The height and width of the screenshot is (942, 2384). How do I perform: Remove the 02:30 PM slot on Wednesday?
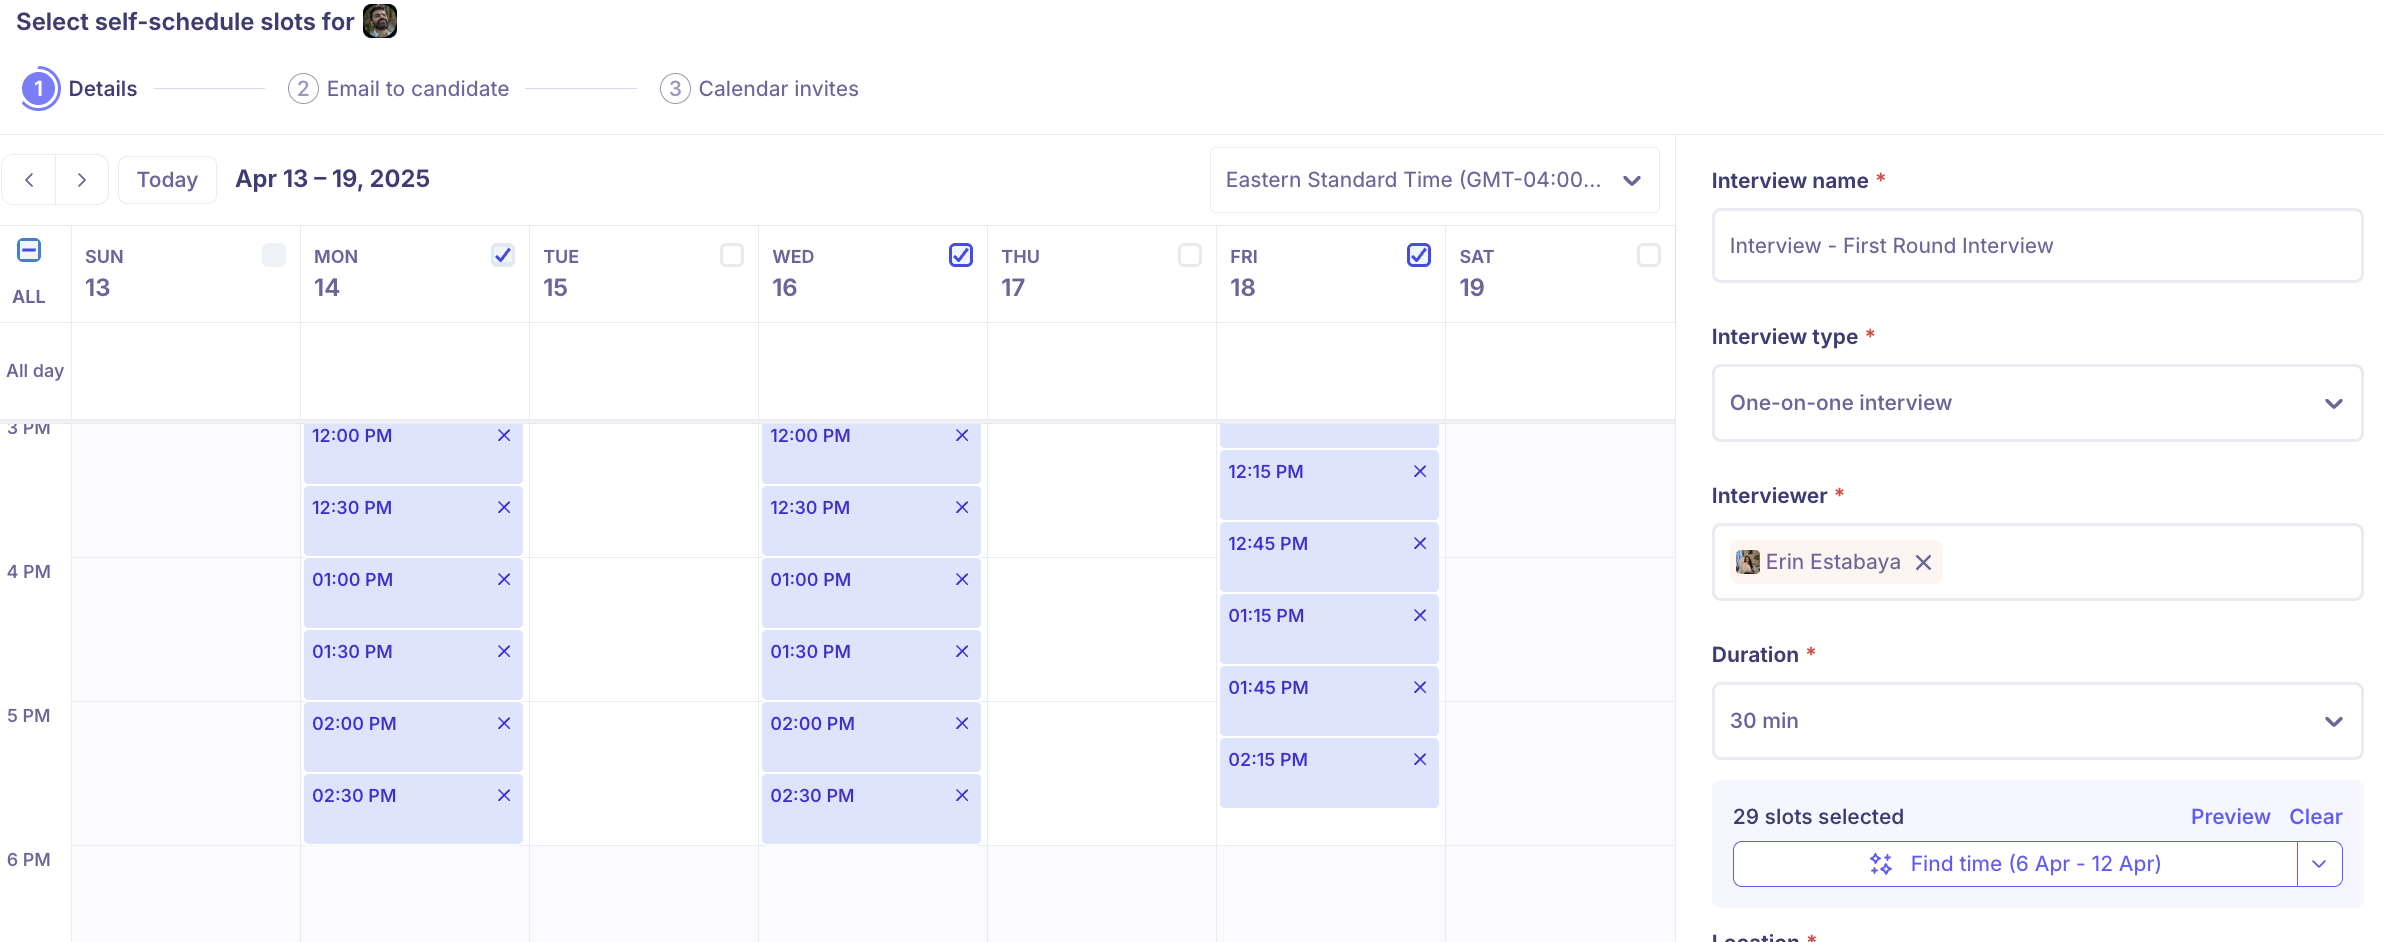click(961, 795)
